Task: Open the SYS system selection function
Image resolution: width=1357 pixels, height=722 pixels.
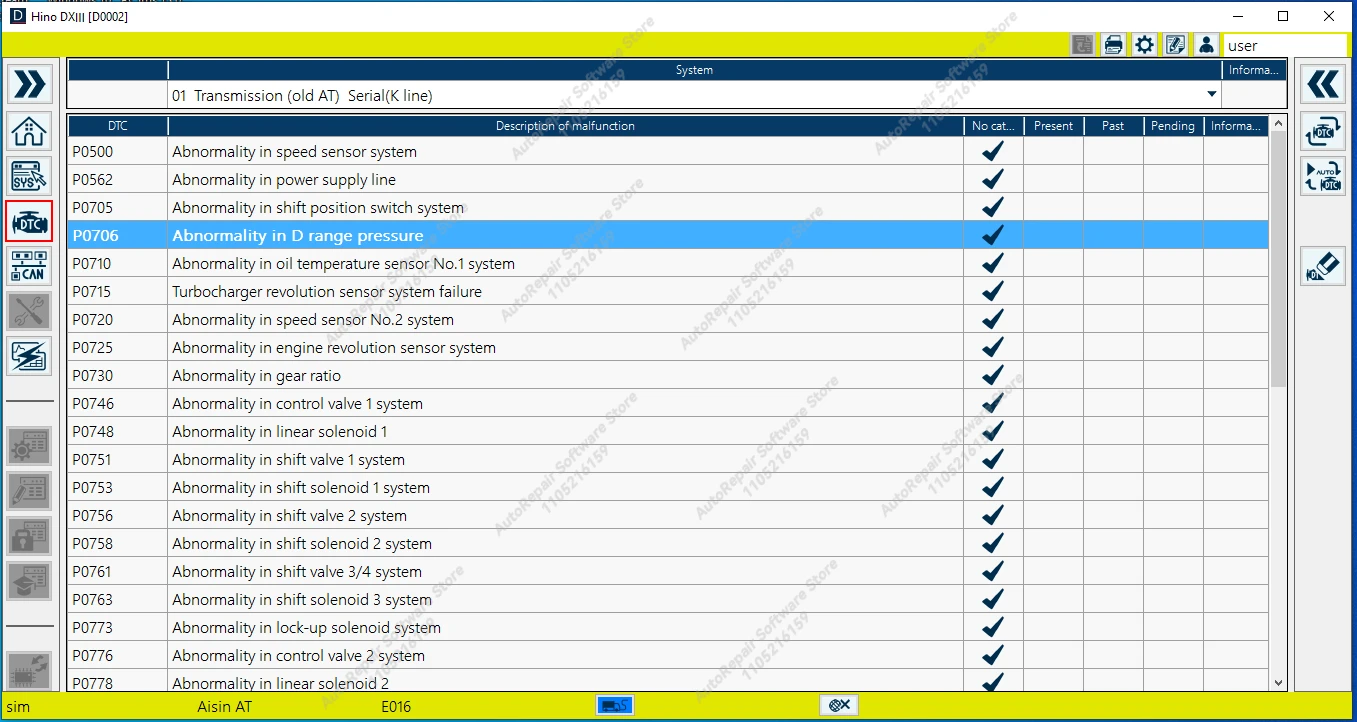Action: [29, 177]
